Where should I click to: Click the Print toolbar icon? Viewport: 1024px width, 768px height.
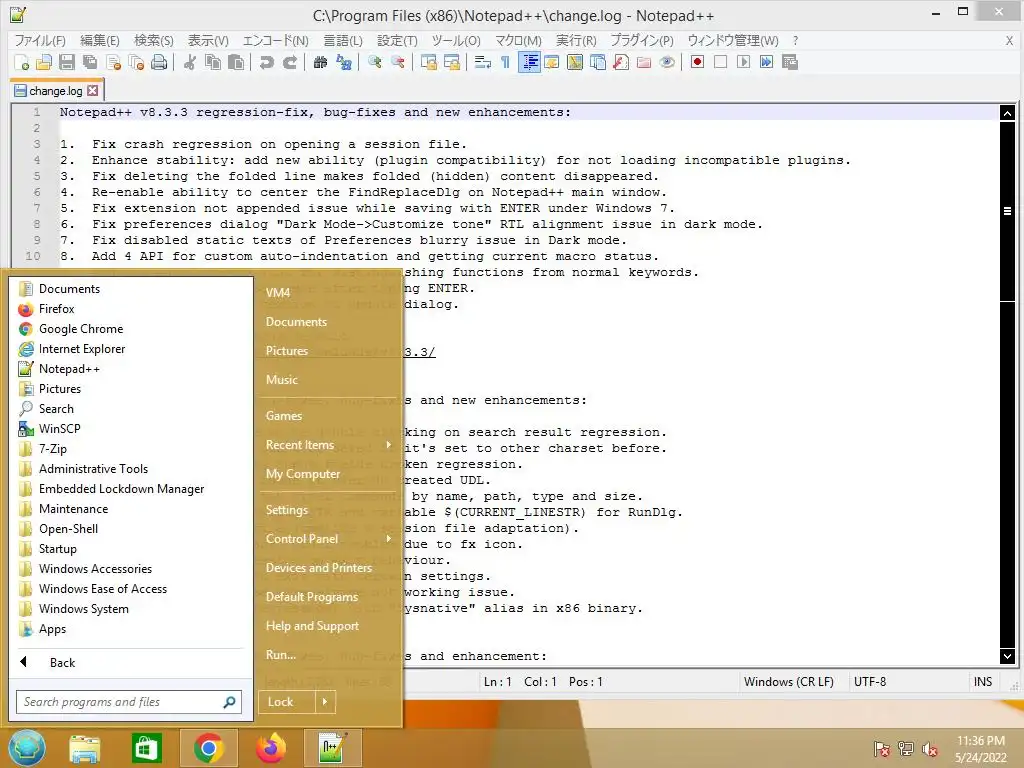click(x=159, y=63)
